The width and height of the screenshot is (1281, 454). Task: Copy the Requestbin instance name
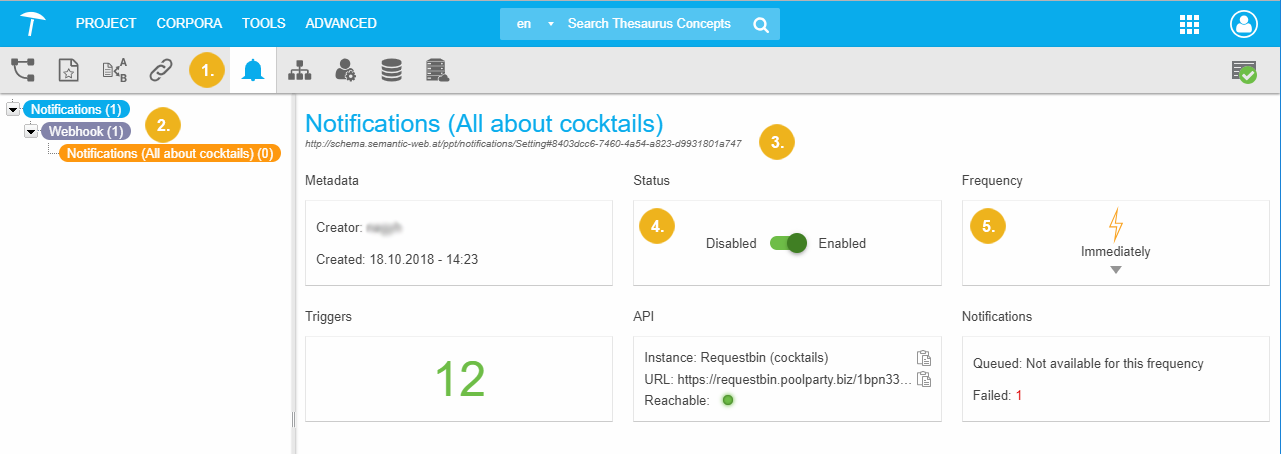click(924, 358)
